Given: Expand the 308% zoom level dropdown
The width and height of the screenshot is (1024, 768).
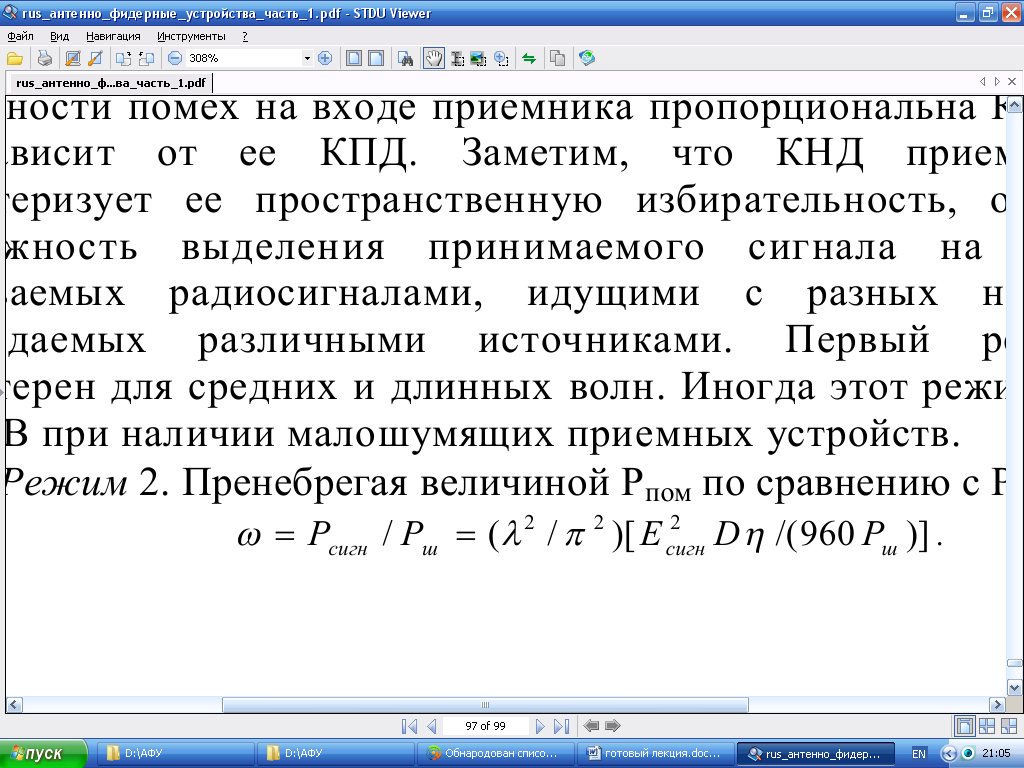Looking at the screenshot, I should pos(307,58).
